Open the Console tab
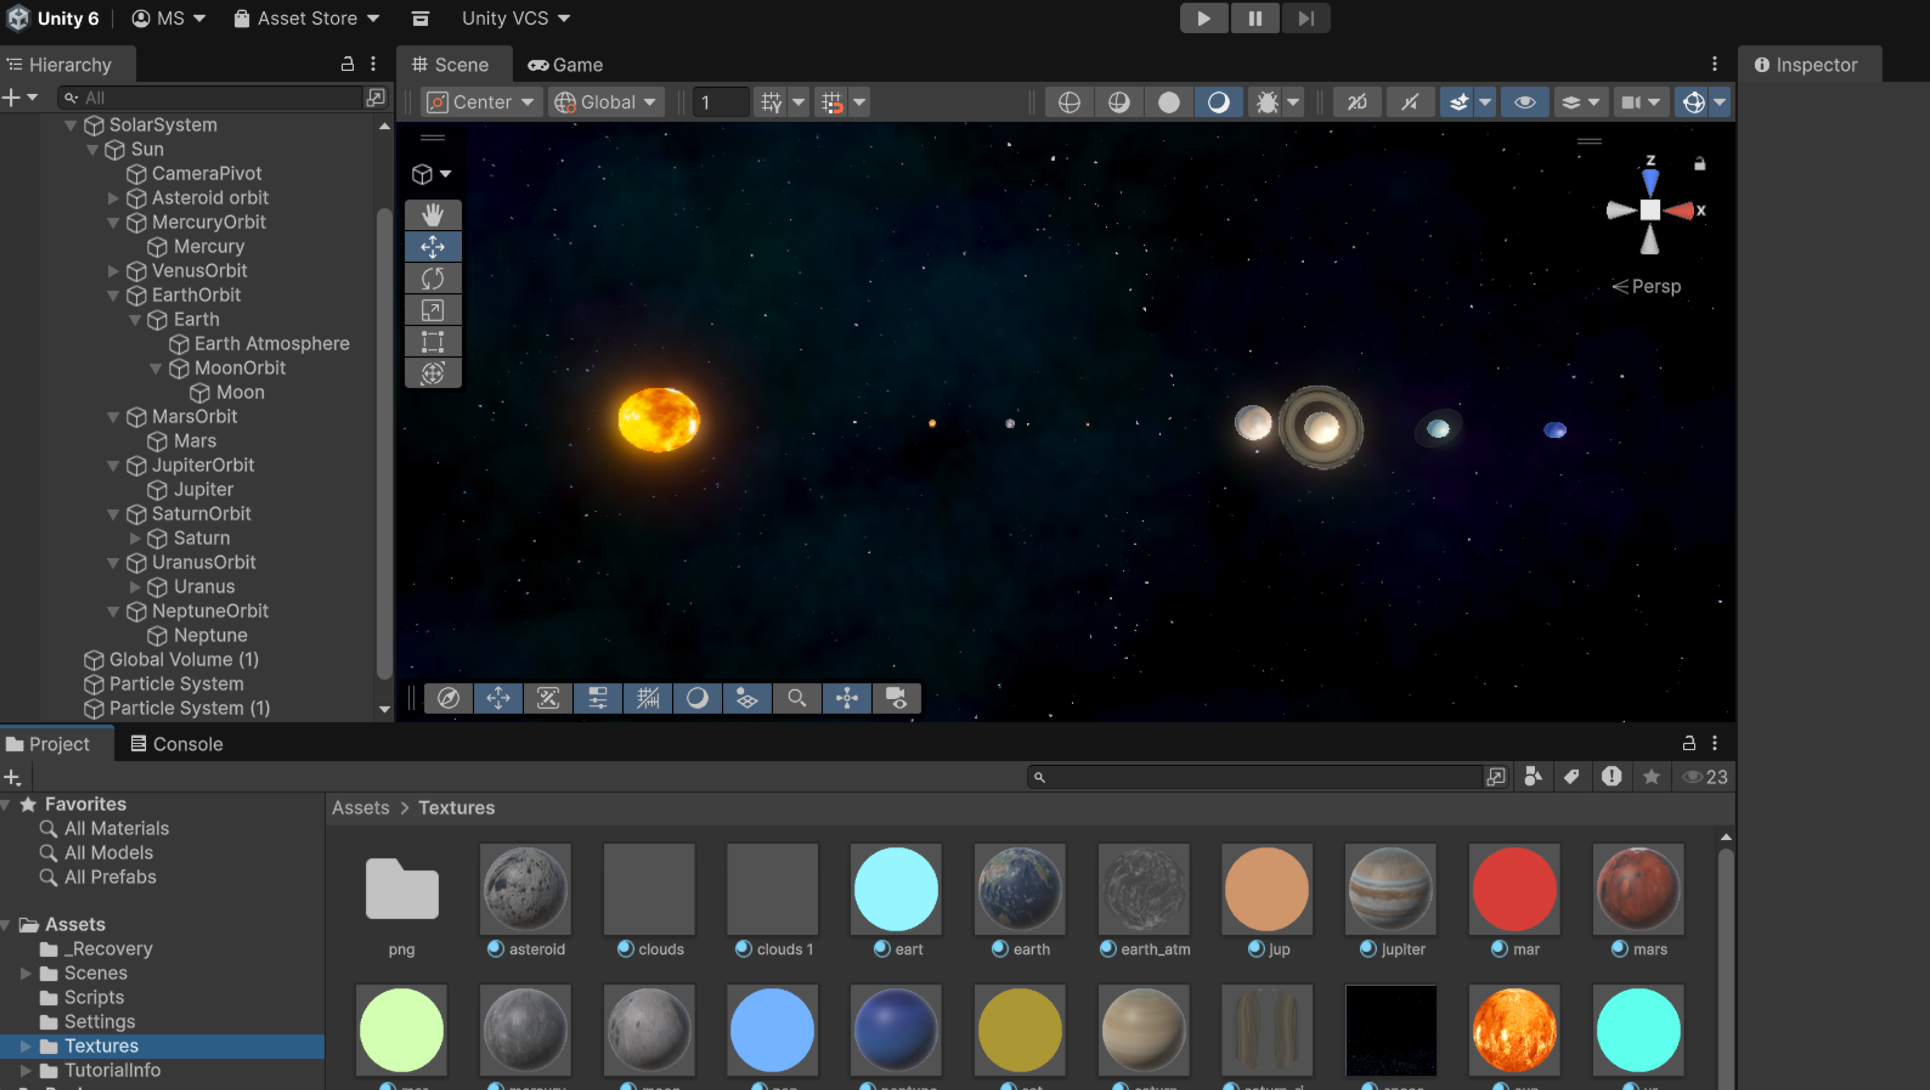This screenshot has height=1090, width=1930. pyautogui.click(x=176, y=744)
